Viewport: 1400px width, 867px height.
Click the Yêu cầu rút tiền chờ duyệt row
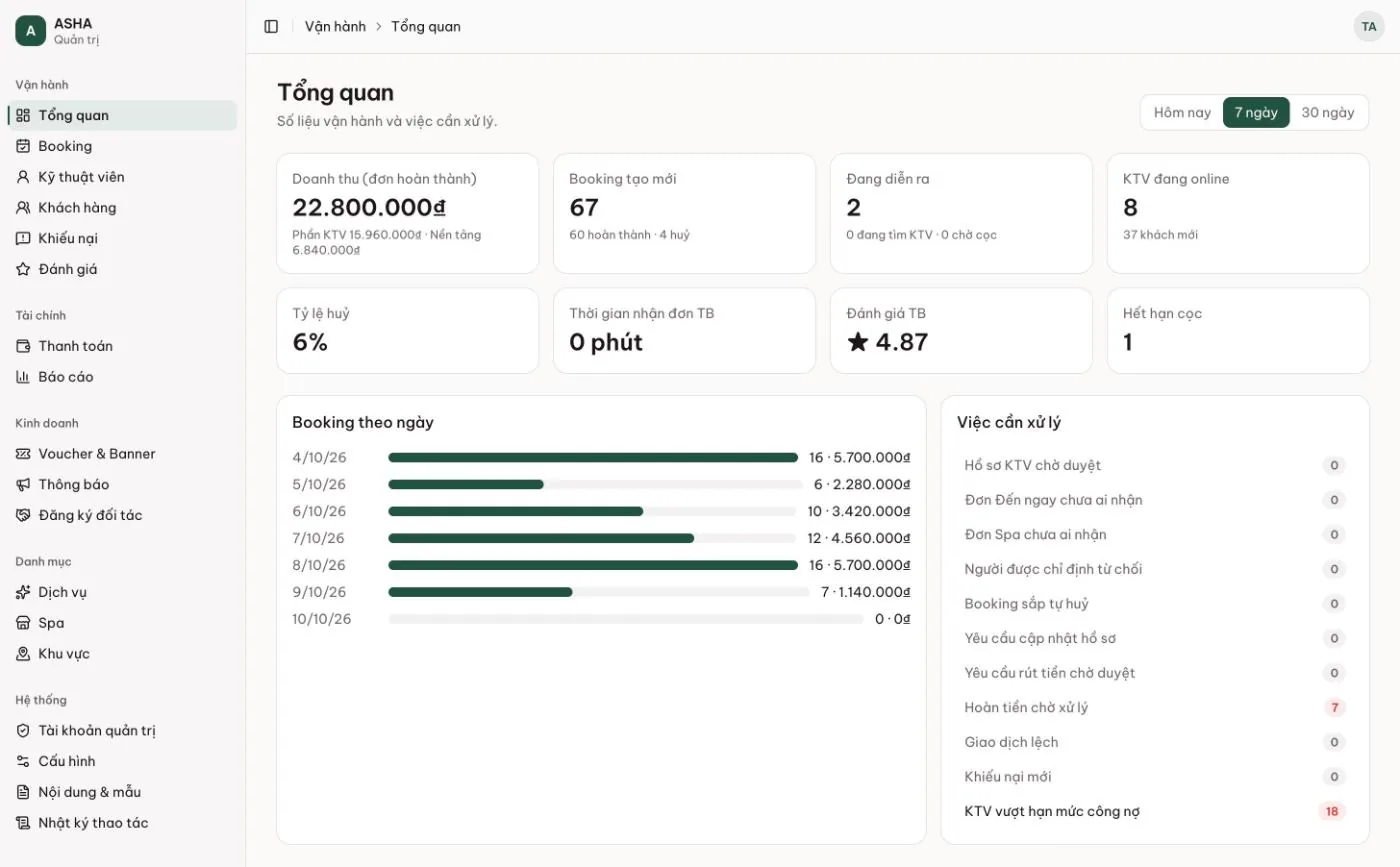coord(1155,673)
